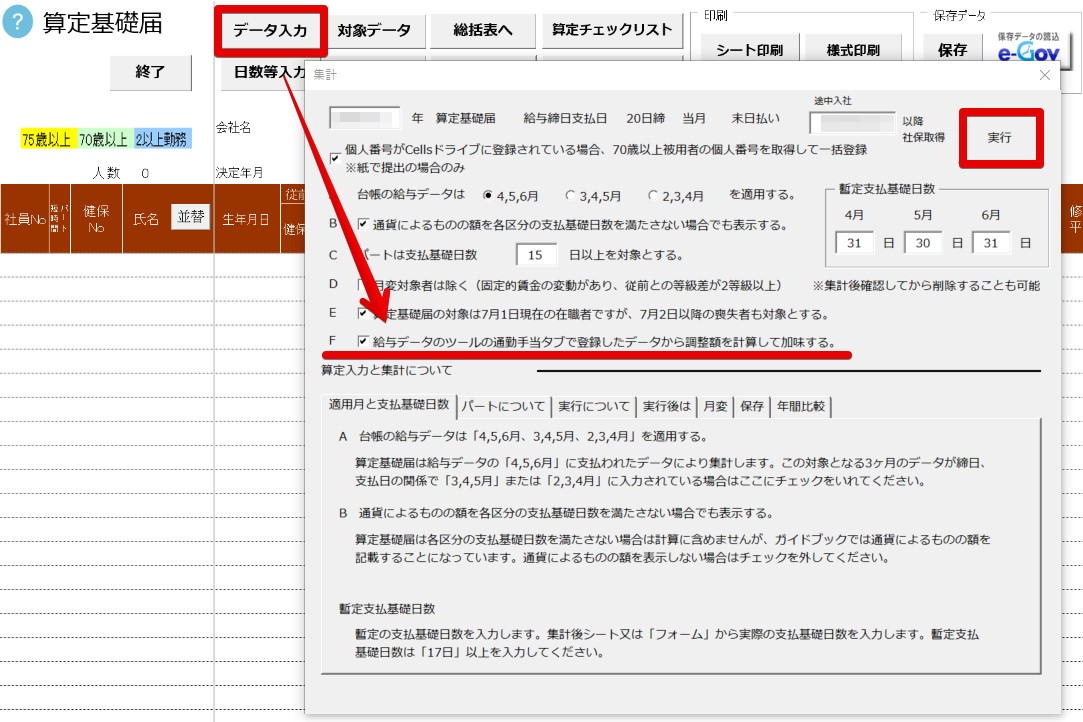Switch to 月変 tab
This screenshot has width=1083, height=722.
pyautogui.click(x=716, y=406)
